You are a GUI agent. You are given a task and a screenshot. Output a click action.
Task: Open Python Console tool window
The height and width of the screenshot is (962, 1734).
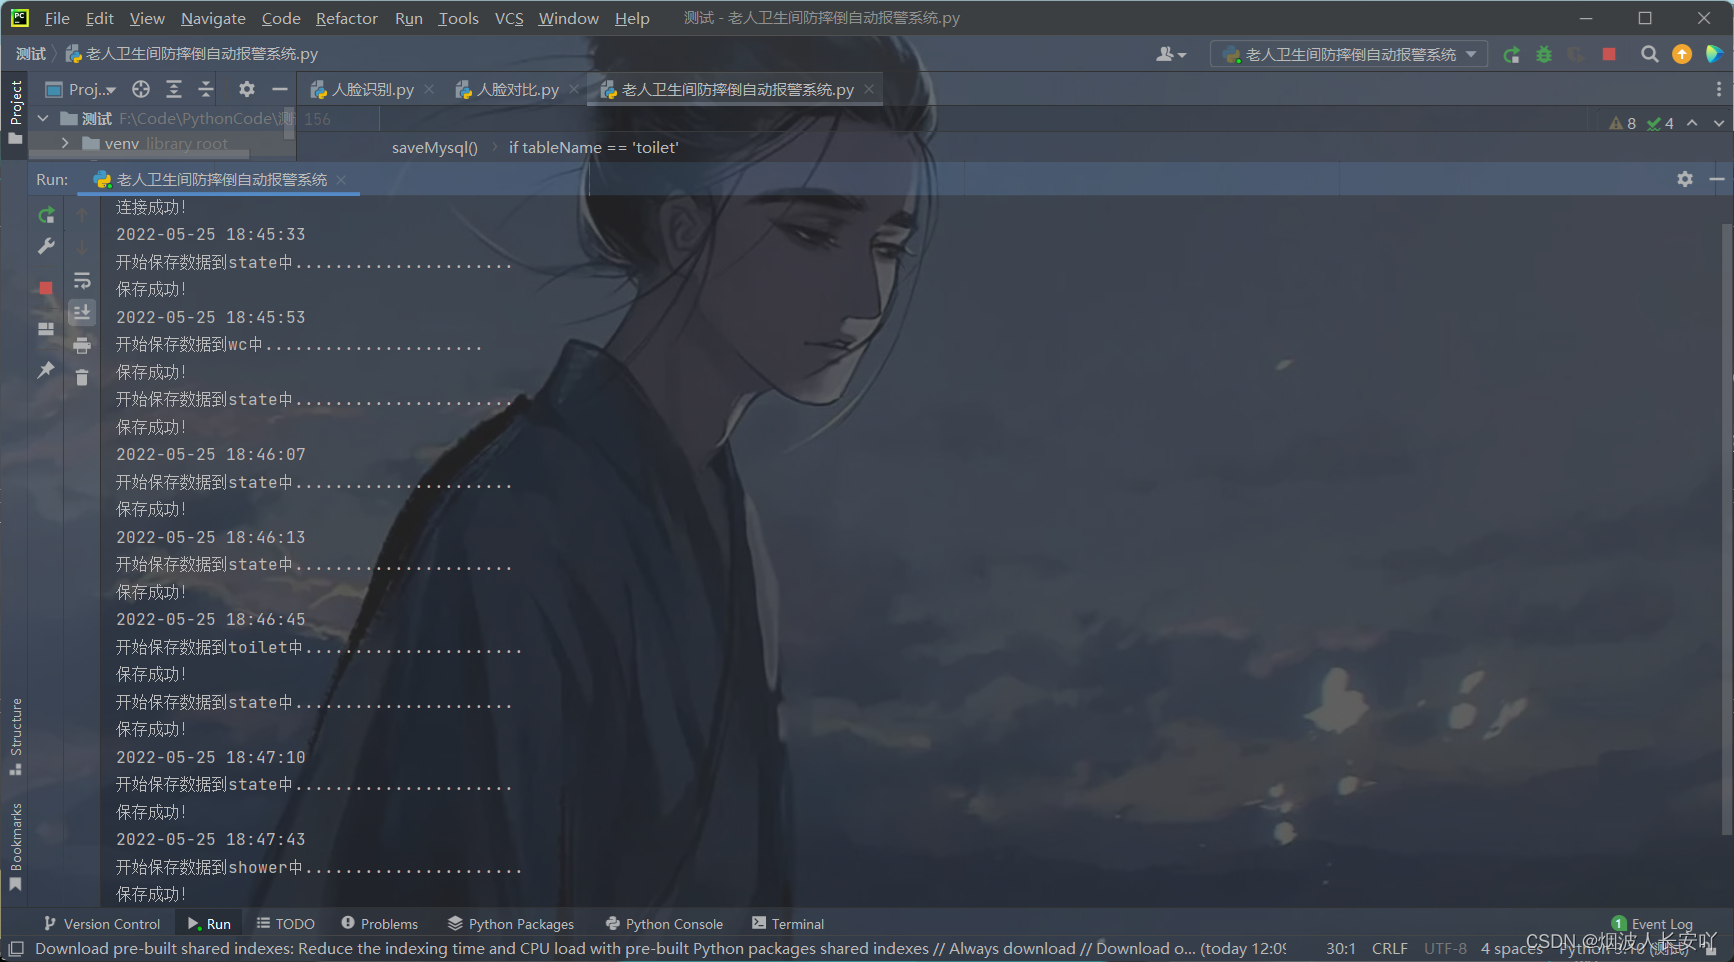click(x=664, y=923)
